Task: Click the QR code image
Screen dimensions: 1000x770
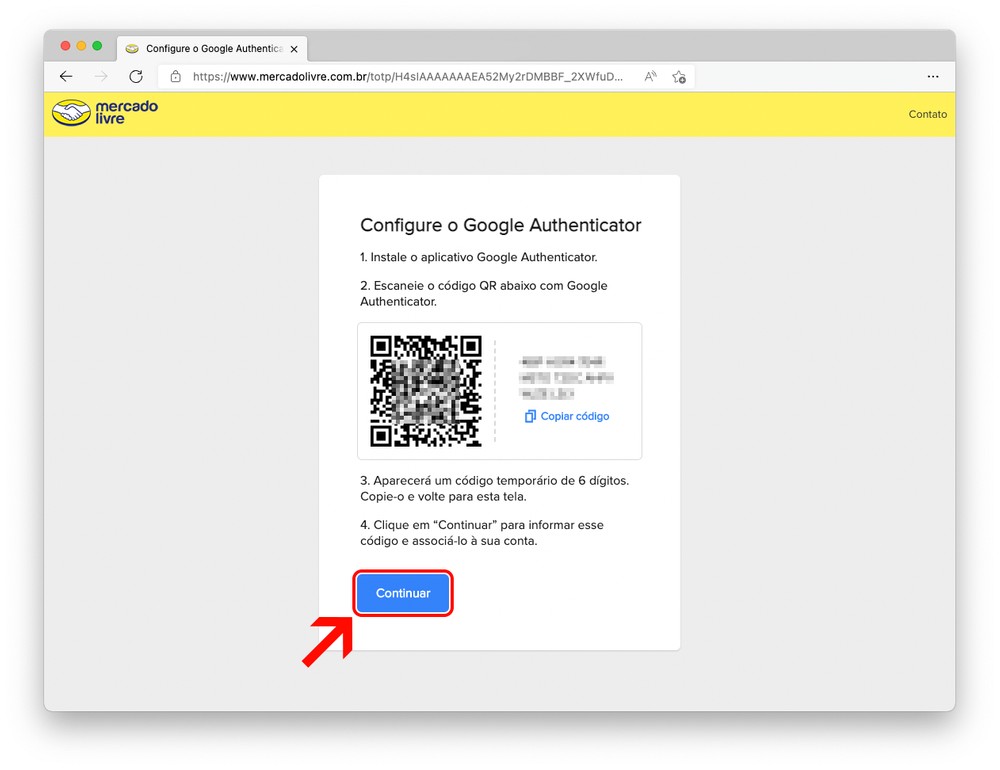Action: coord(426,390)
